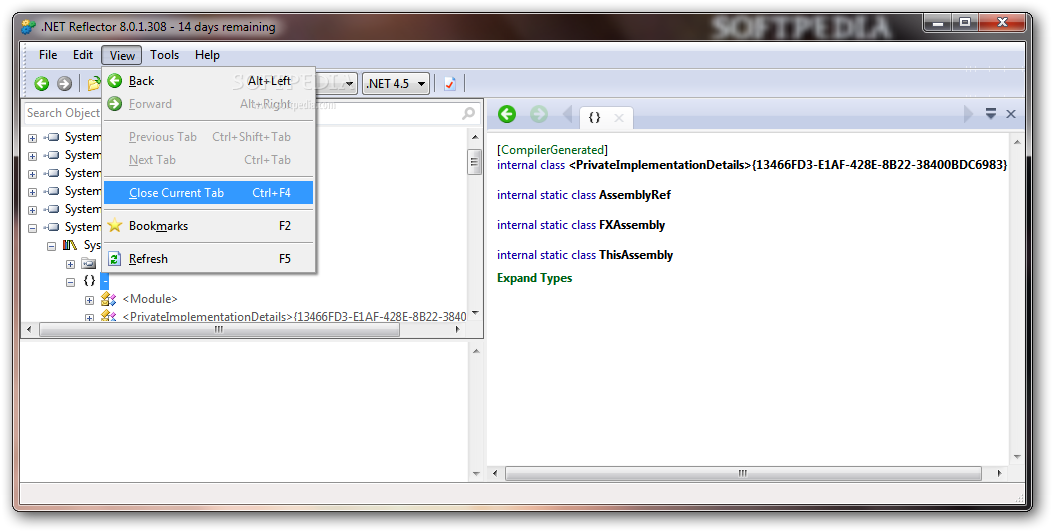Click the {} namespace icon in the tree
This screenshot has height=532, width=1053.
click(x=89, y=281)
